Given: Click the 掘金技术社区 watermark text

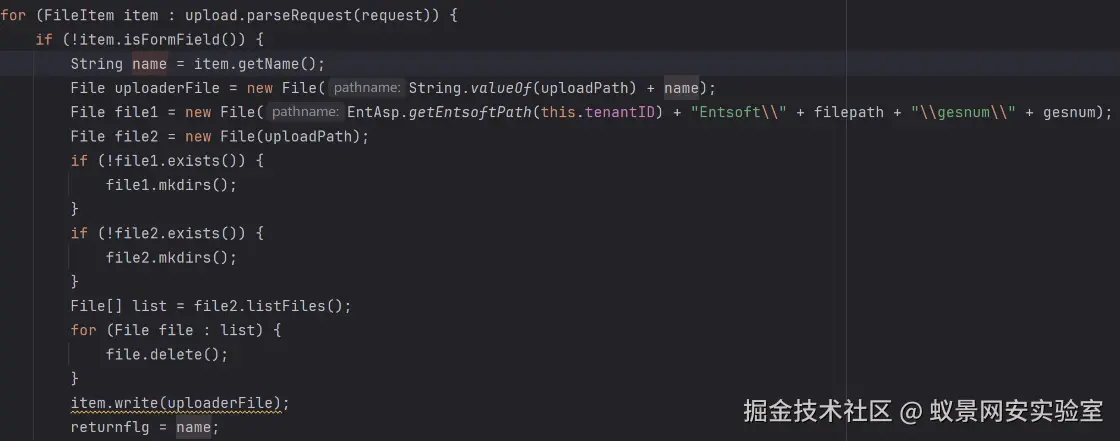Looking at the screenshot, I should [817, 410].
